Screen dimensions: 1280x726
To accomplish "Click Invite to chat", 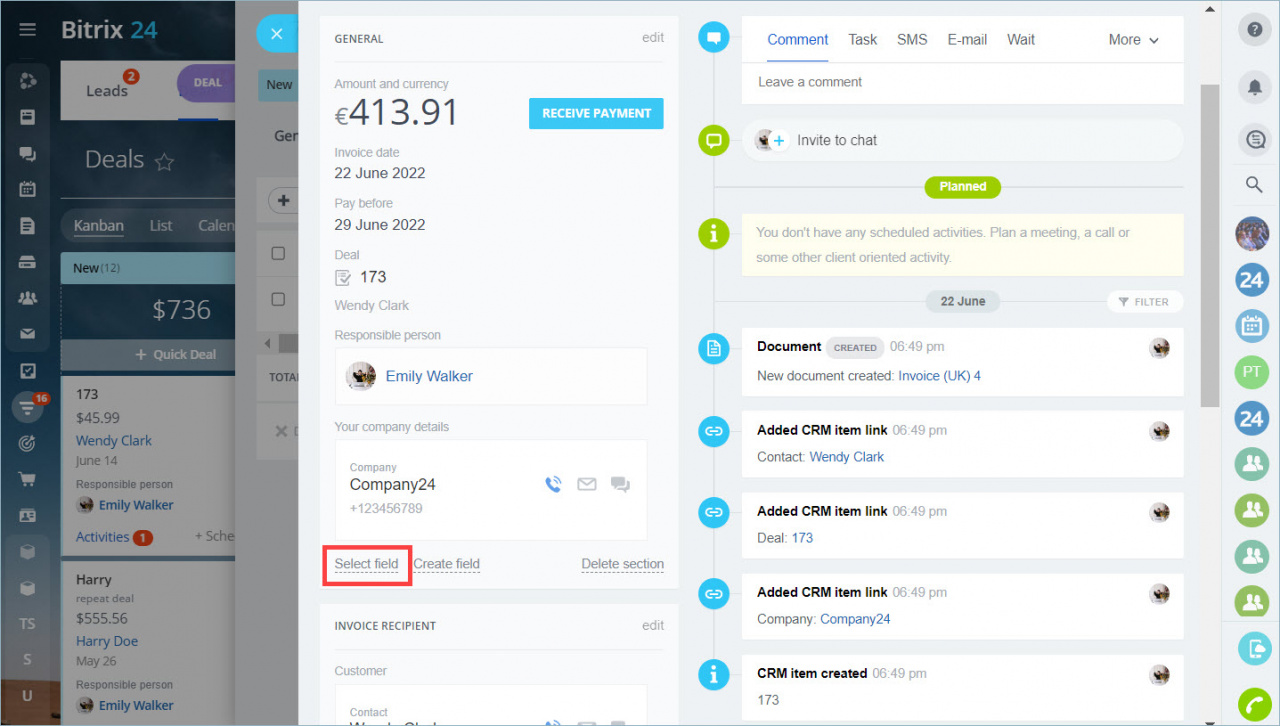I will (x=837, y=141).
